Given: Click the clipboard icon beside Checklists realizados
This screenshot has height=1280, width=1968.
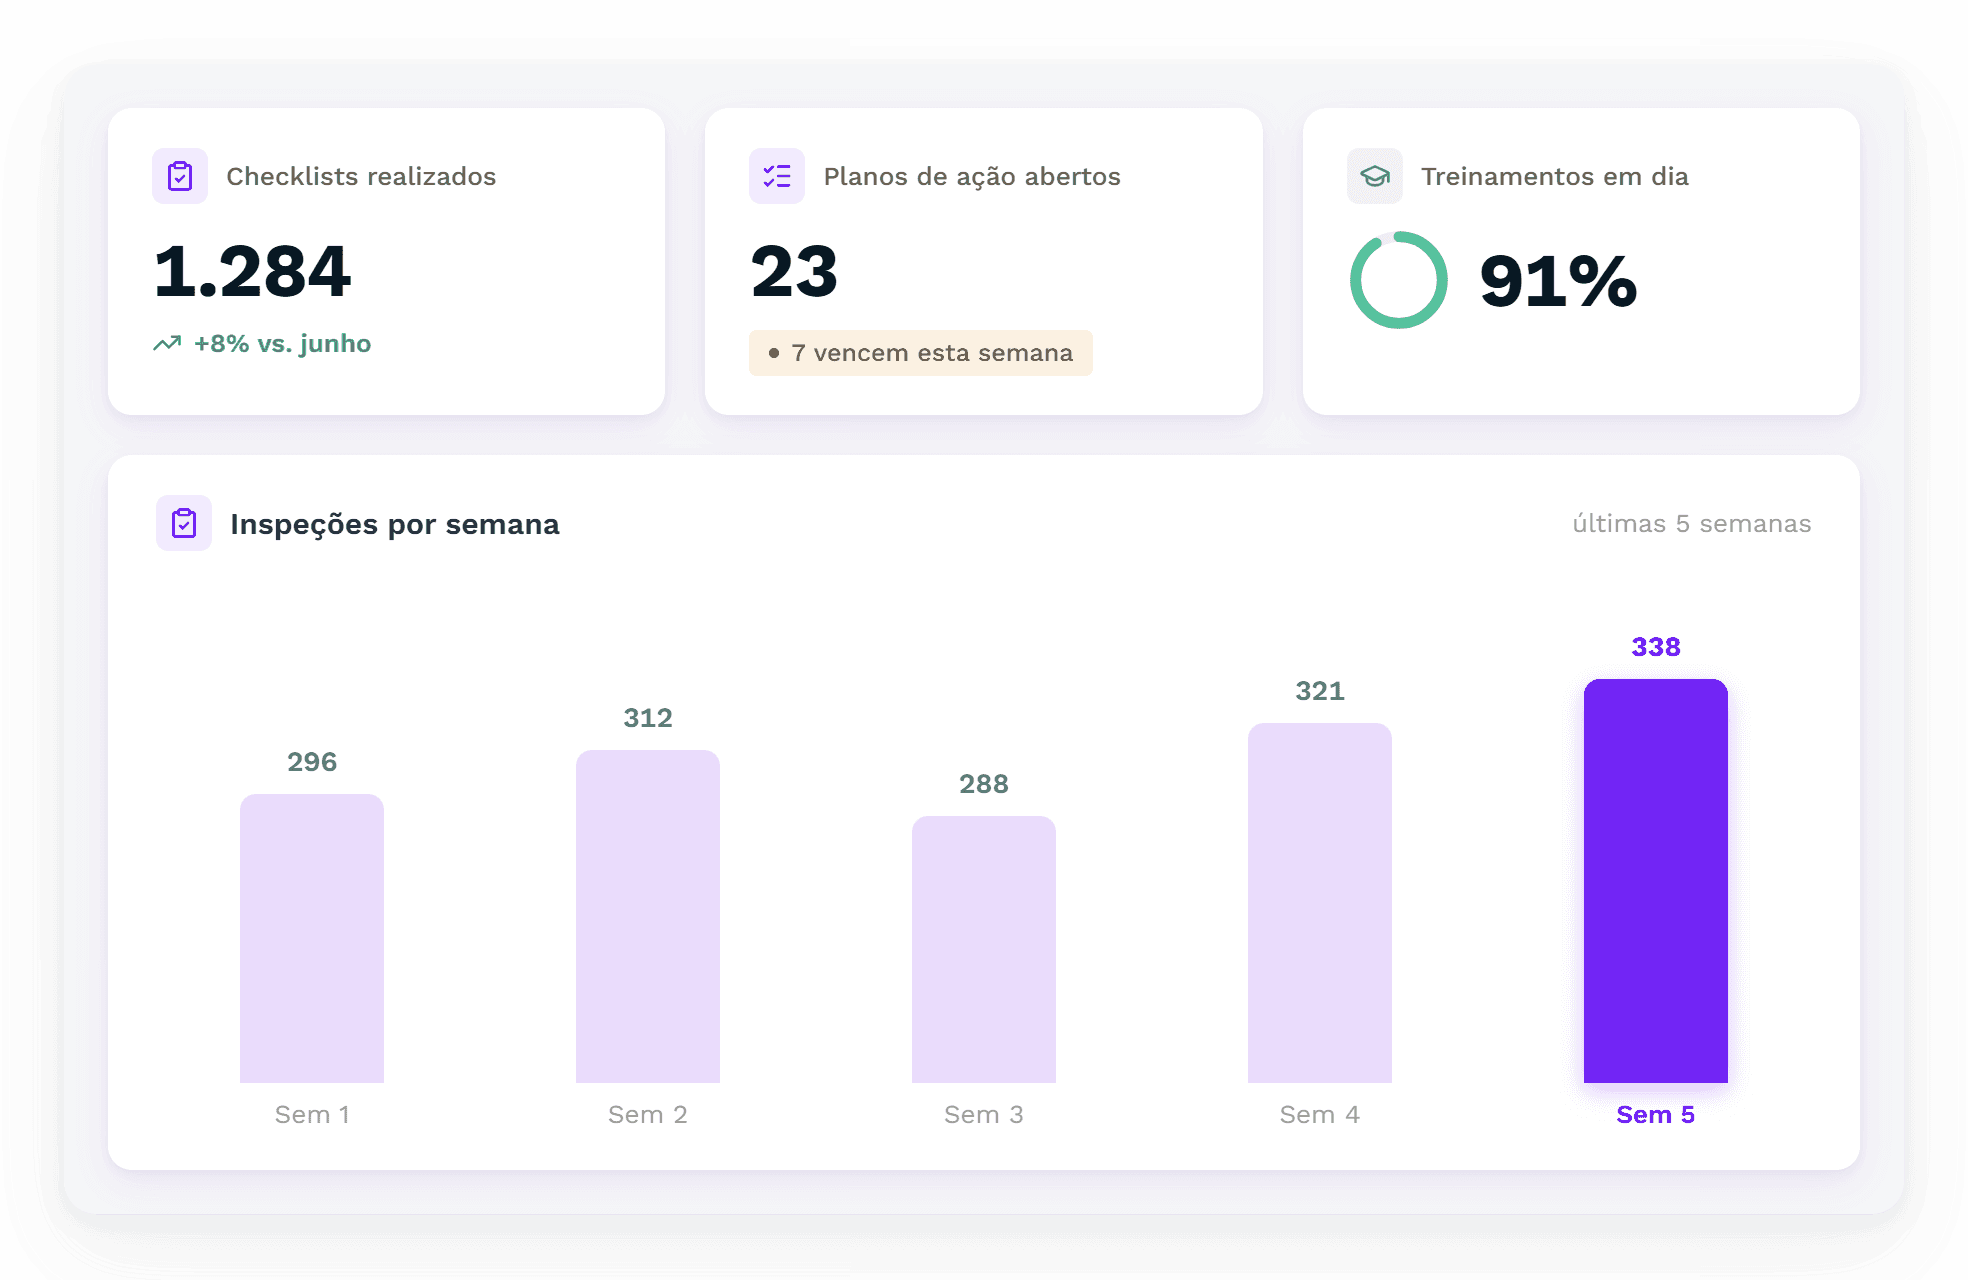Looking at the screenshot, I should click(x=180, y=176).
